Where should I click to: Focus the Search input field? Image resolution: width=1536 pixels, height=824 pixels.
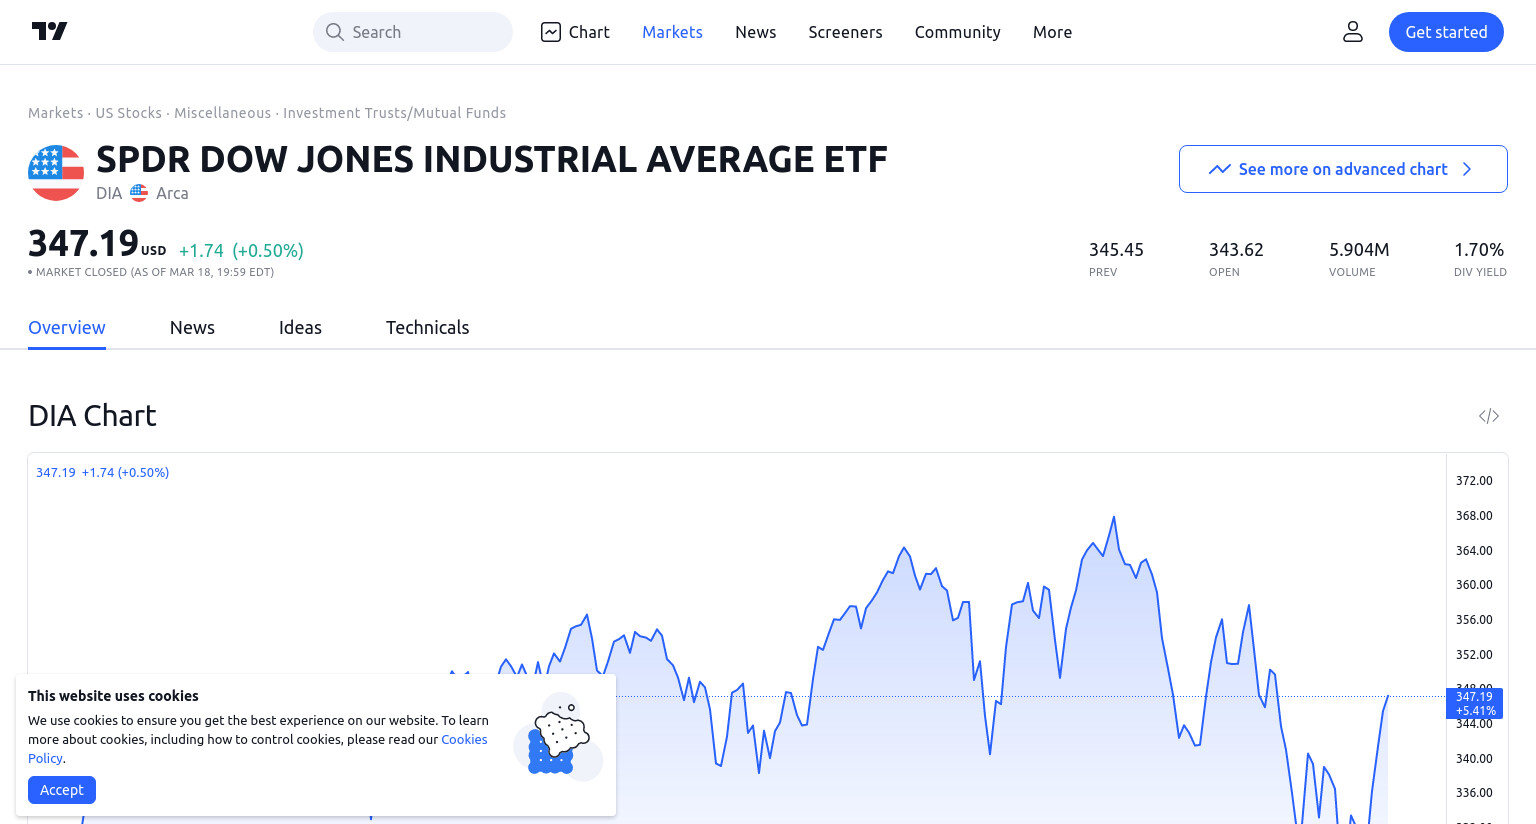point(413,32)
